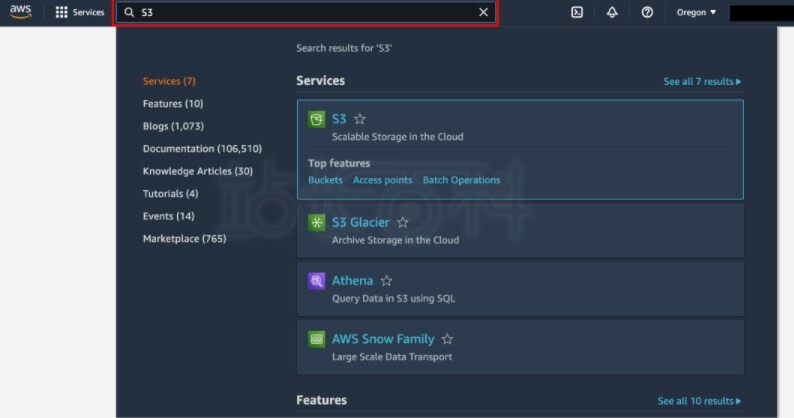
Task: Go to S3 Batch Operations feature
Action: (x=461, y=180)
